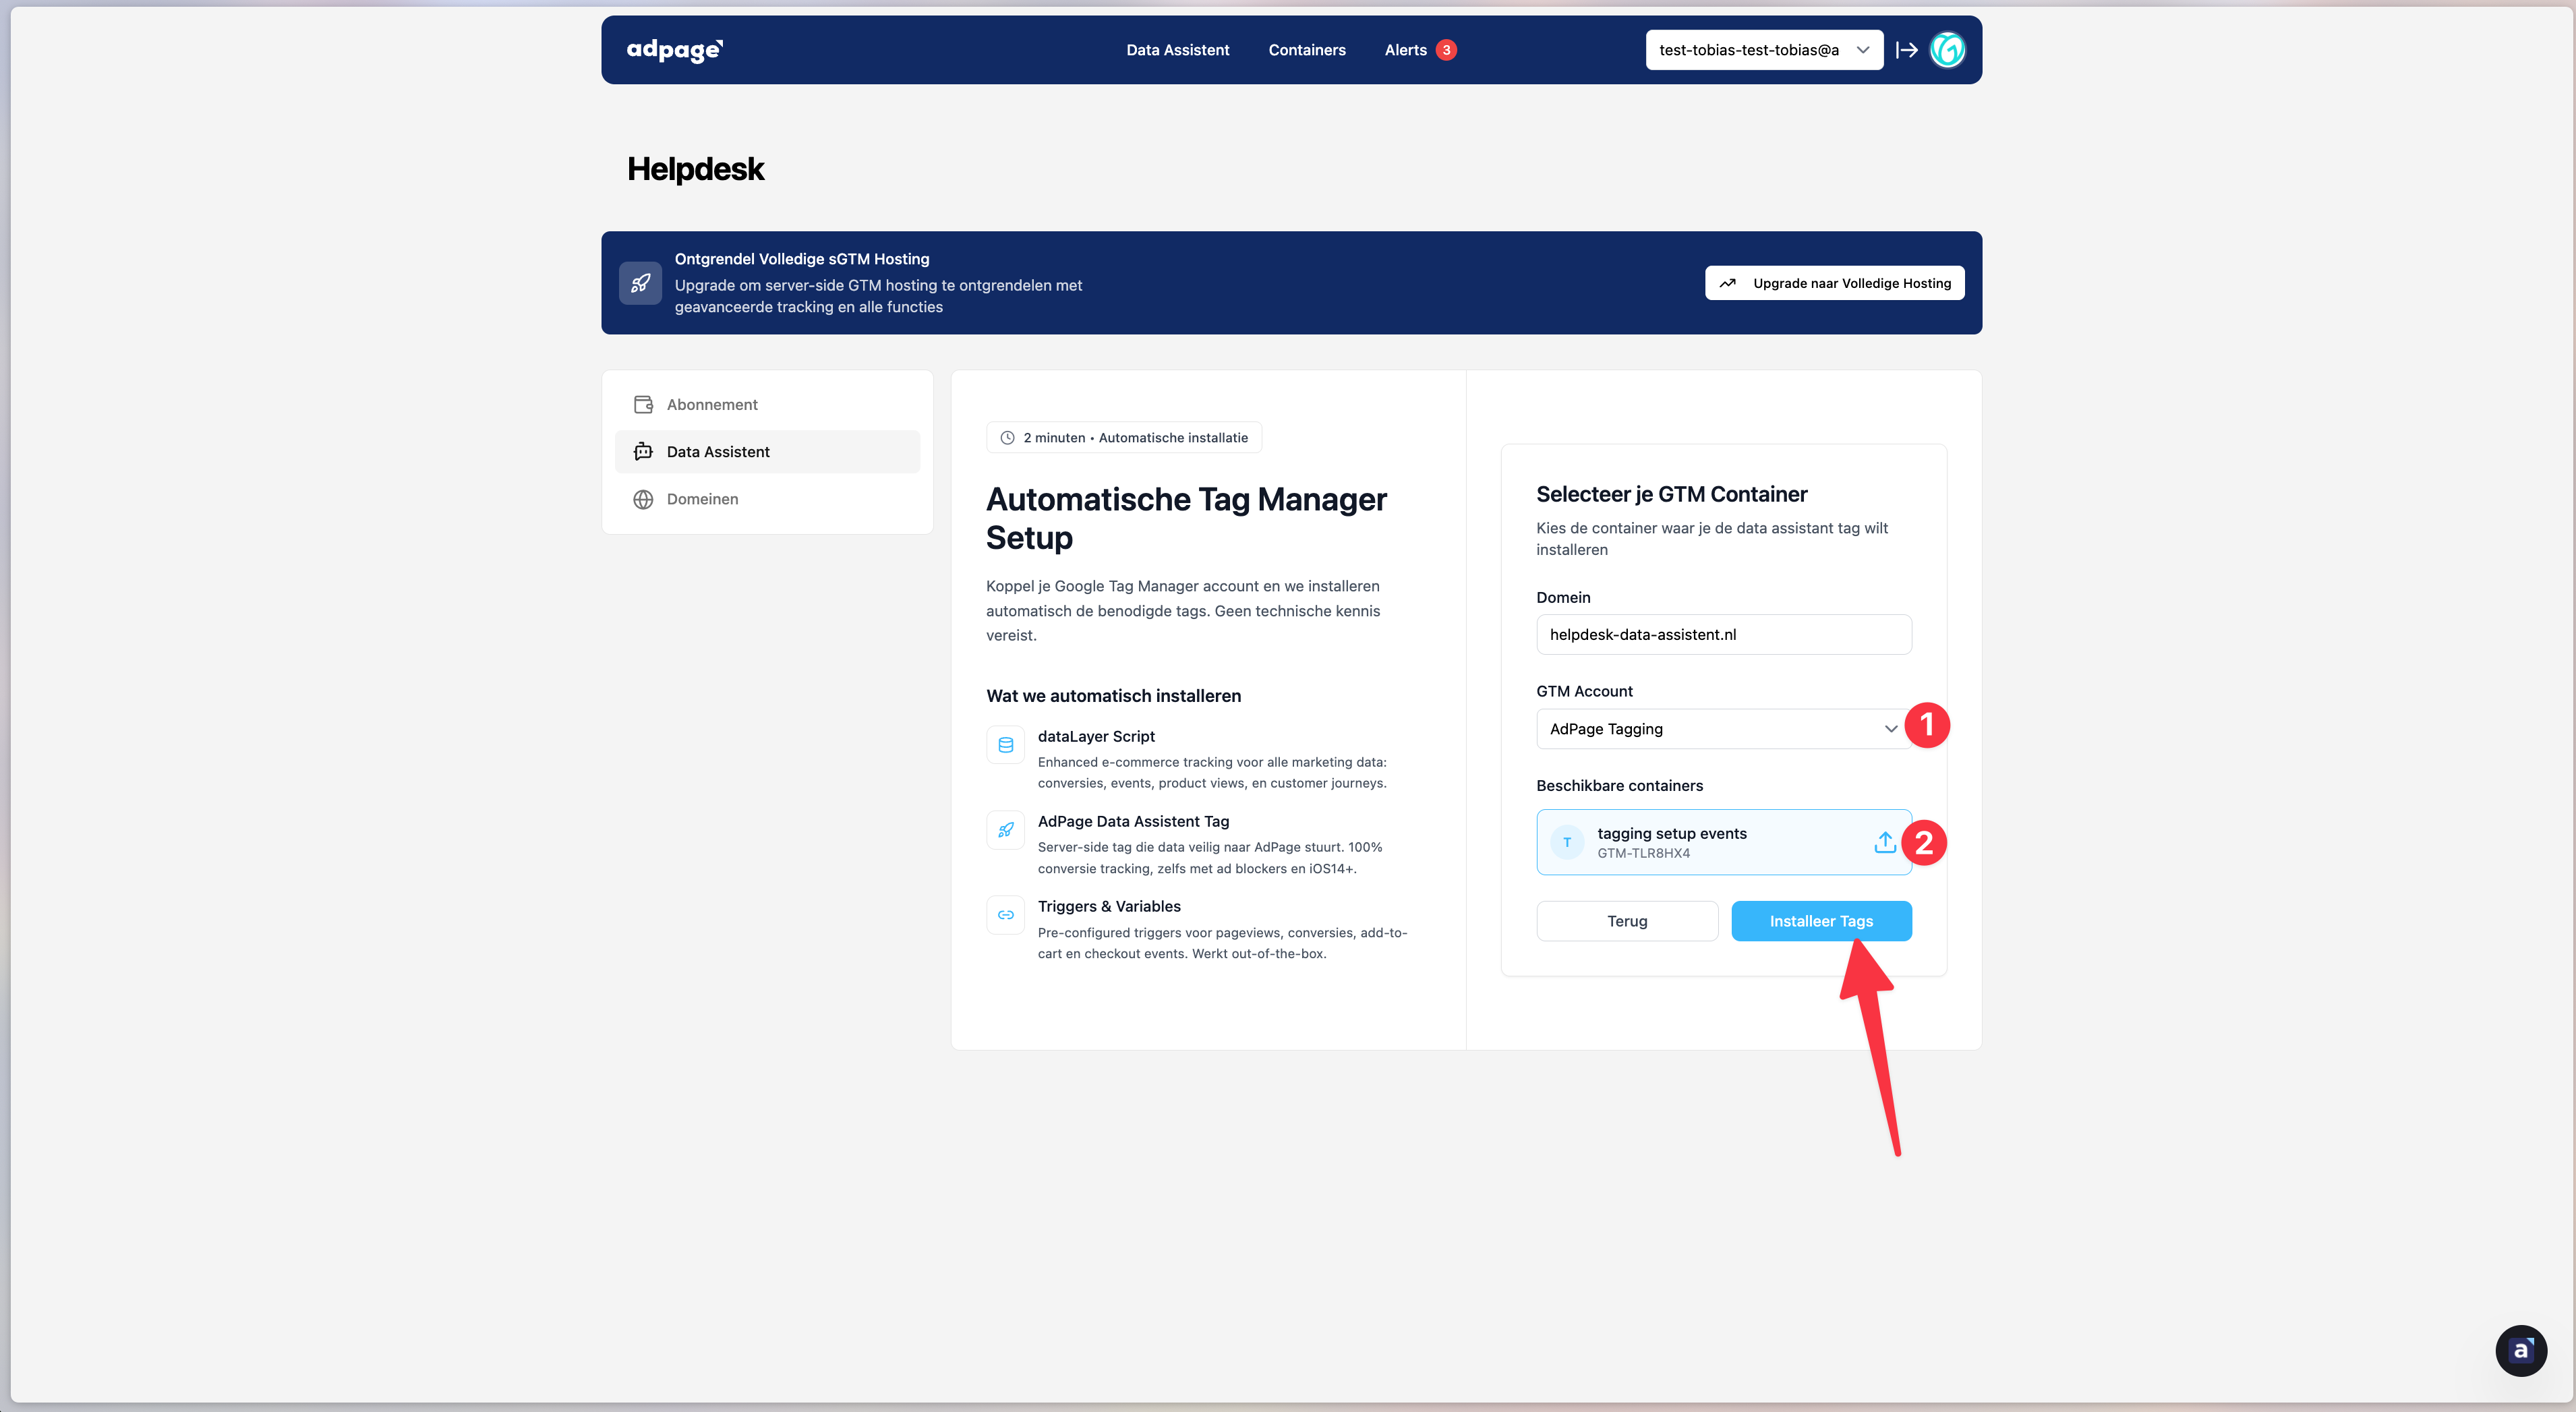Click the red Alerts count badge
Image resolution: width=2576 pixels, height=1412 pixels.
tap(1446, 50)
